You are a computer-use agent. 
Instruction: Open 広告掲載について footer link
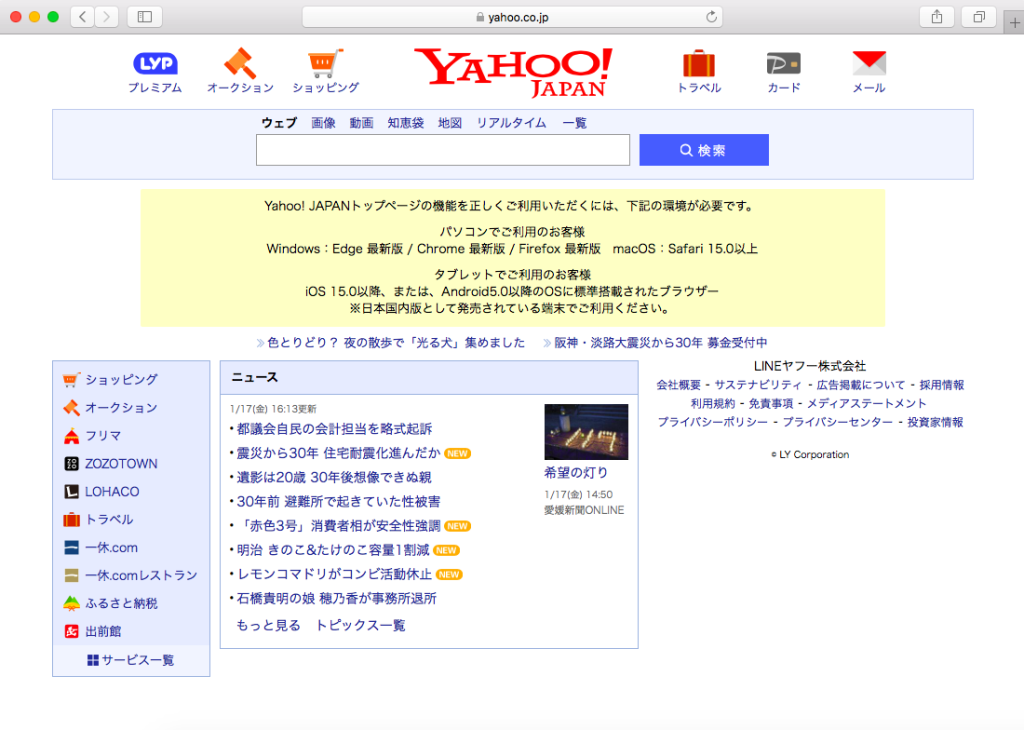tap(861, 385)
